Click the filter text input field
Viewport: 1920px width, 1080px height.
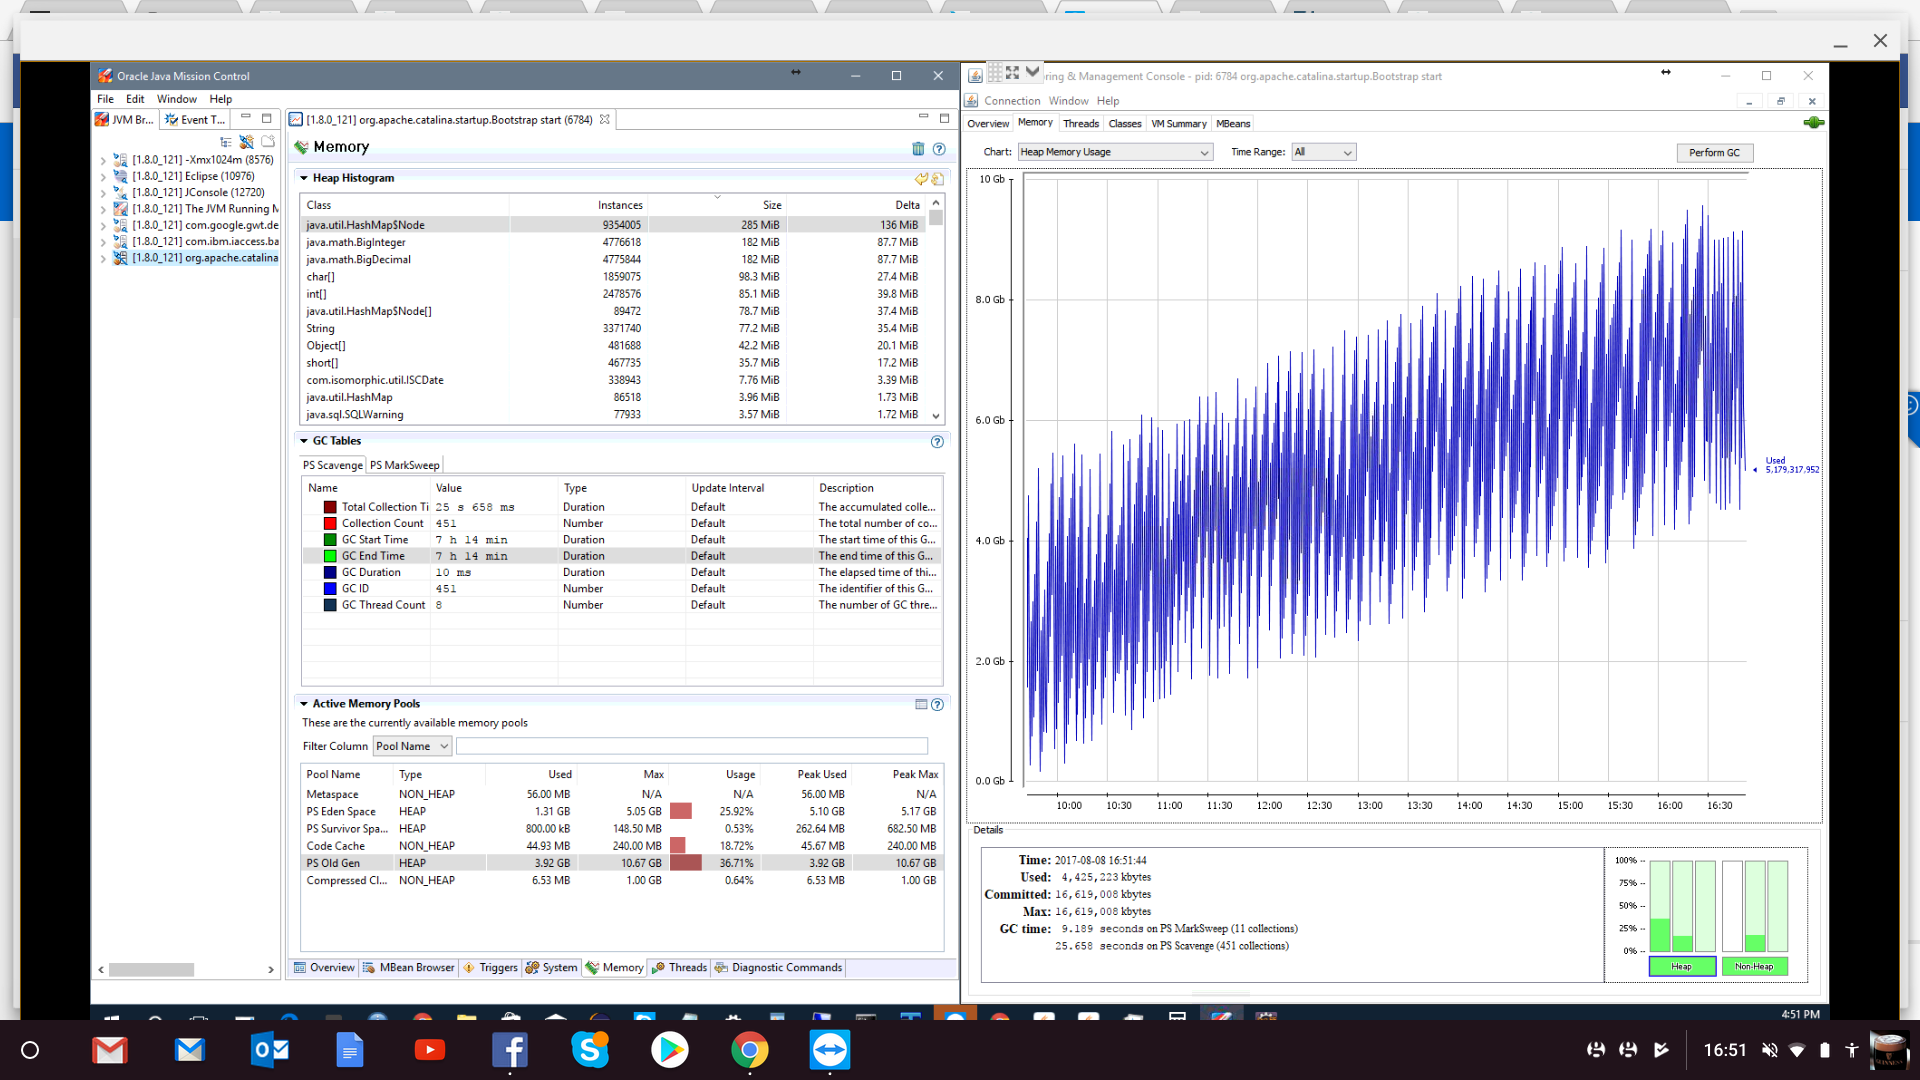click(x=692, y=746)
